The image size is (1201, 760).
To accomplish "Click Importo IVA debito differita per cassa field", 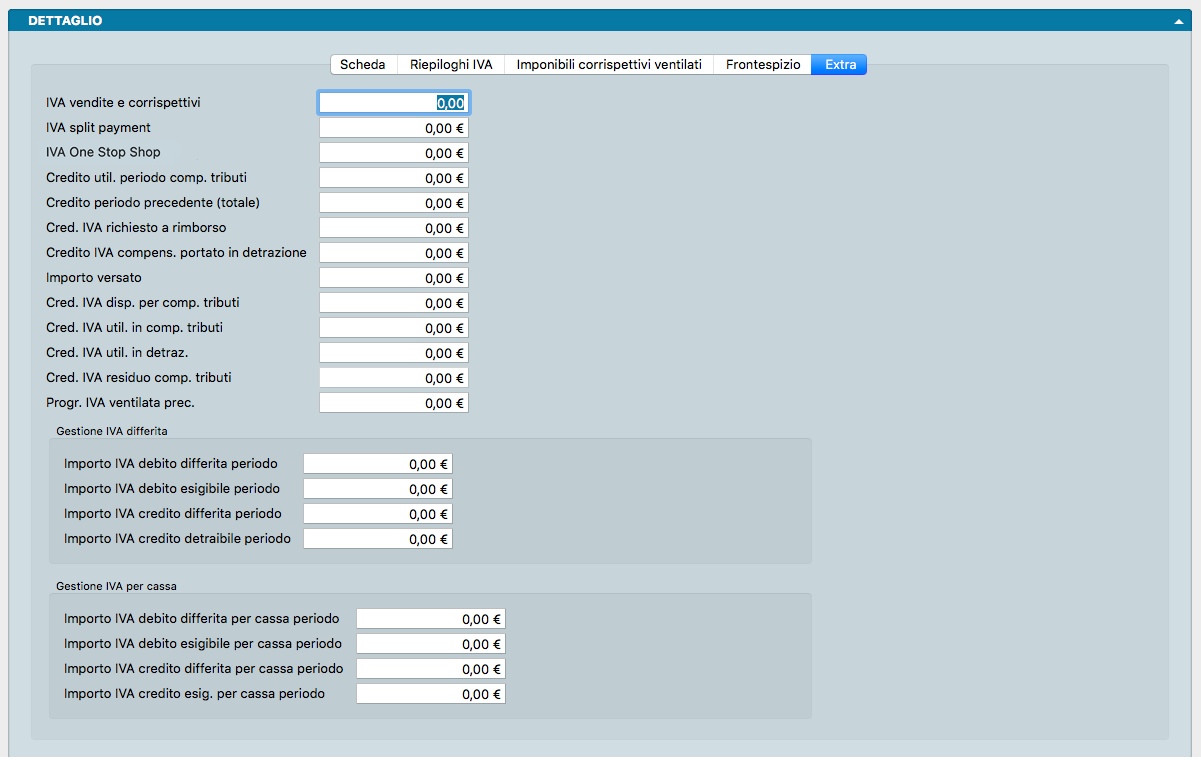I will (430, 619).
